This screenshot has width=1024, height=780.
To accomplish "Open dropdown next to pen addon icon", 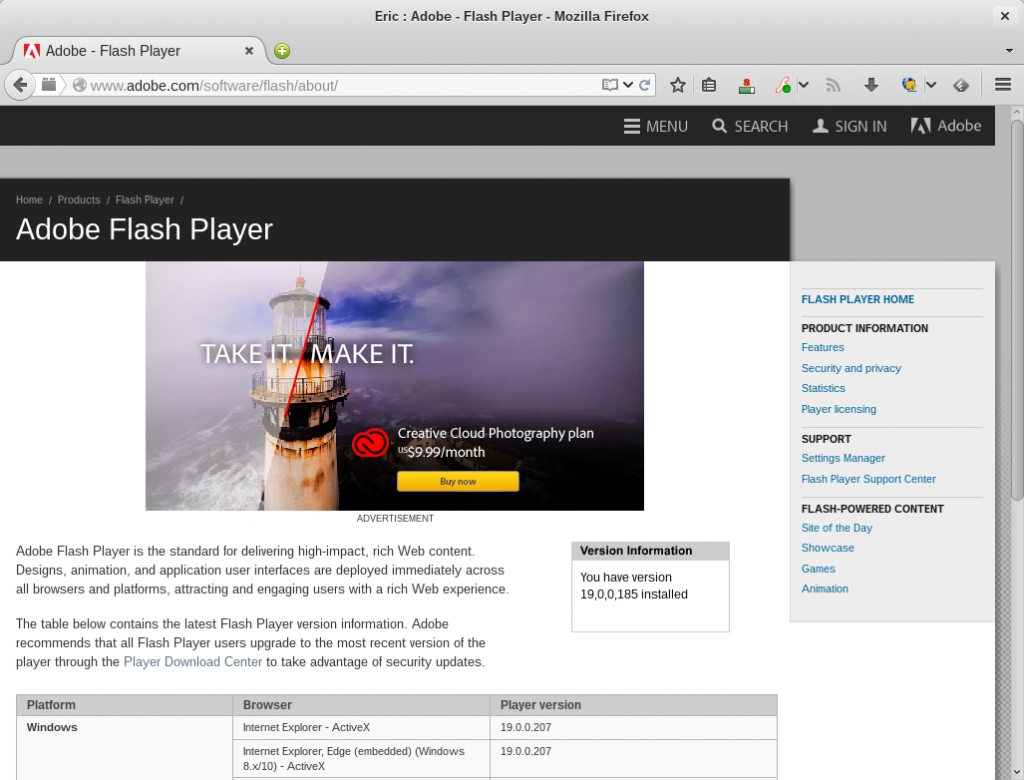I will click(x=804, y=85).
